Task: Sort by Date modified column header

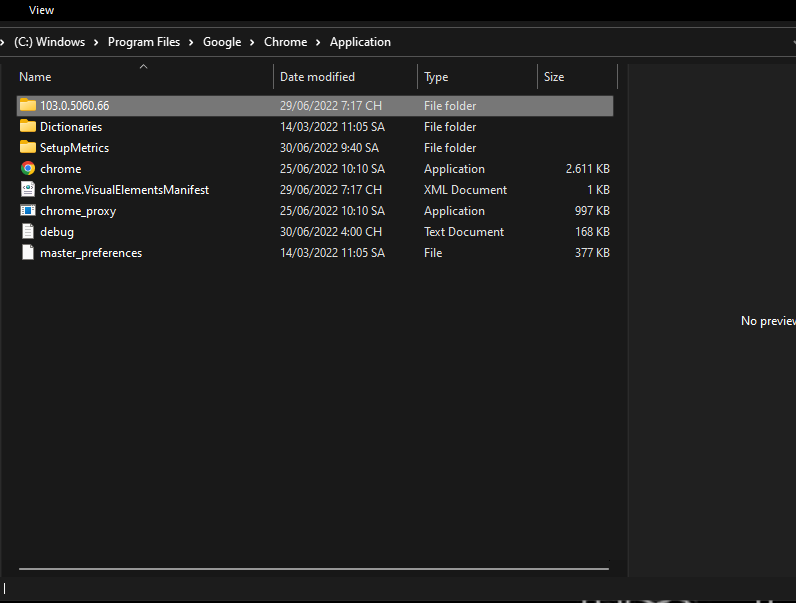Action: point(317,77)
